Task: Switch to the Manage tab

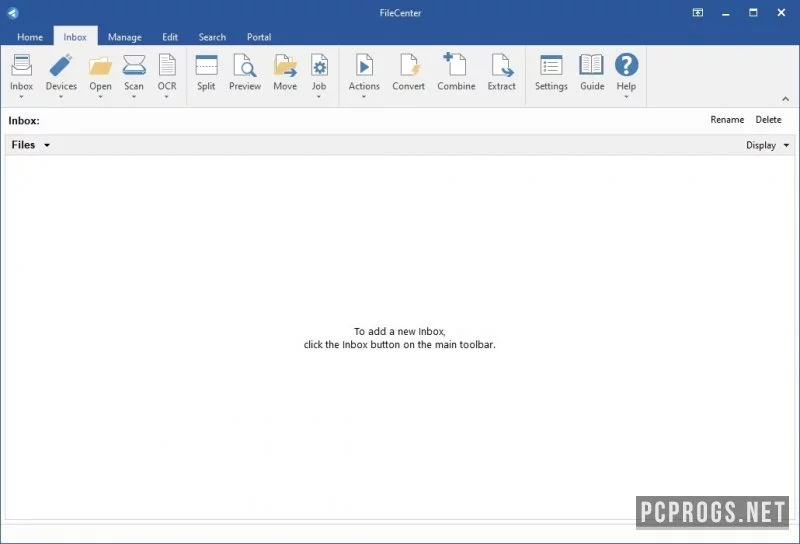Action: pyautogui.click(x=124, y=37)
